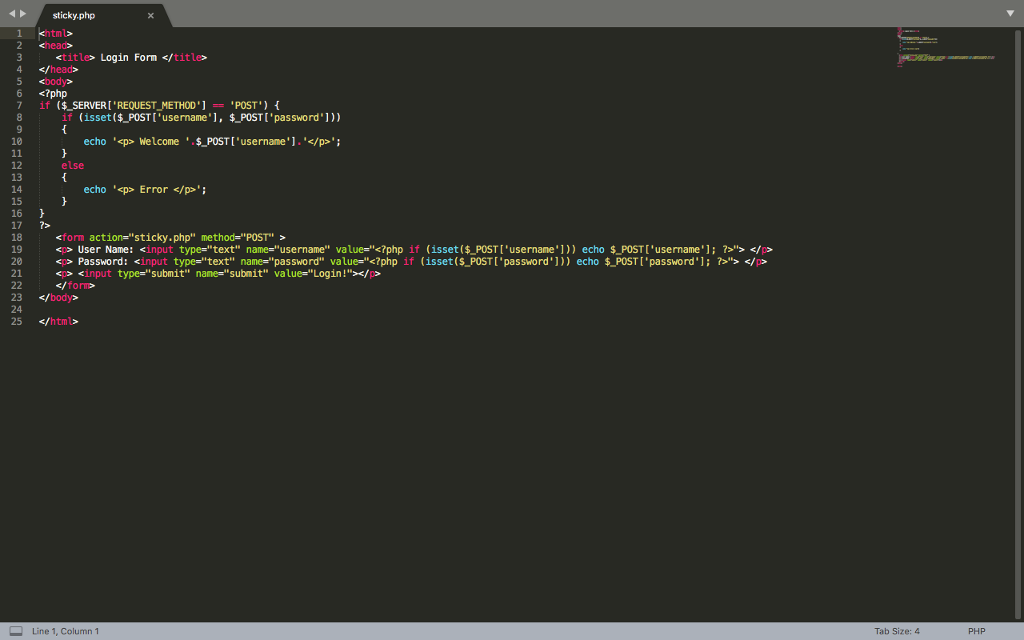1024x640 pixels.
Task: Click "sticky.php" in form action attribute
Action: tap(164, 237)
